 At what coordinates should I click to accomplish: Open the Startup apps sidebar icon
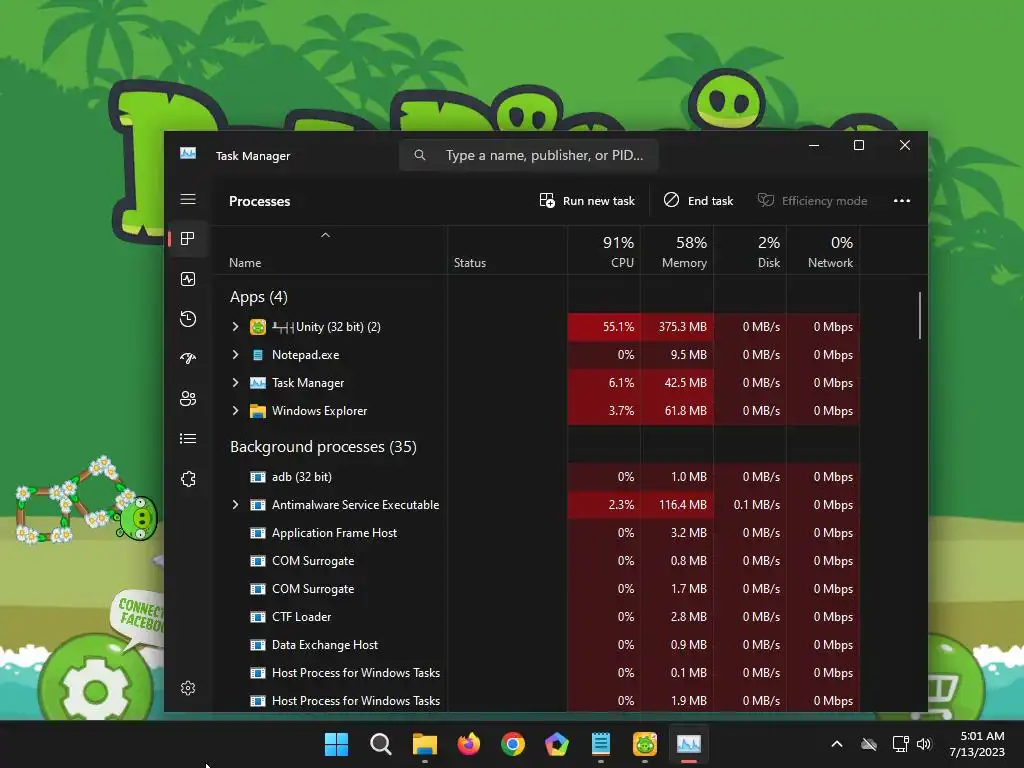click(188, 359)
